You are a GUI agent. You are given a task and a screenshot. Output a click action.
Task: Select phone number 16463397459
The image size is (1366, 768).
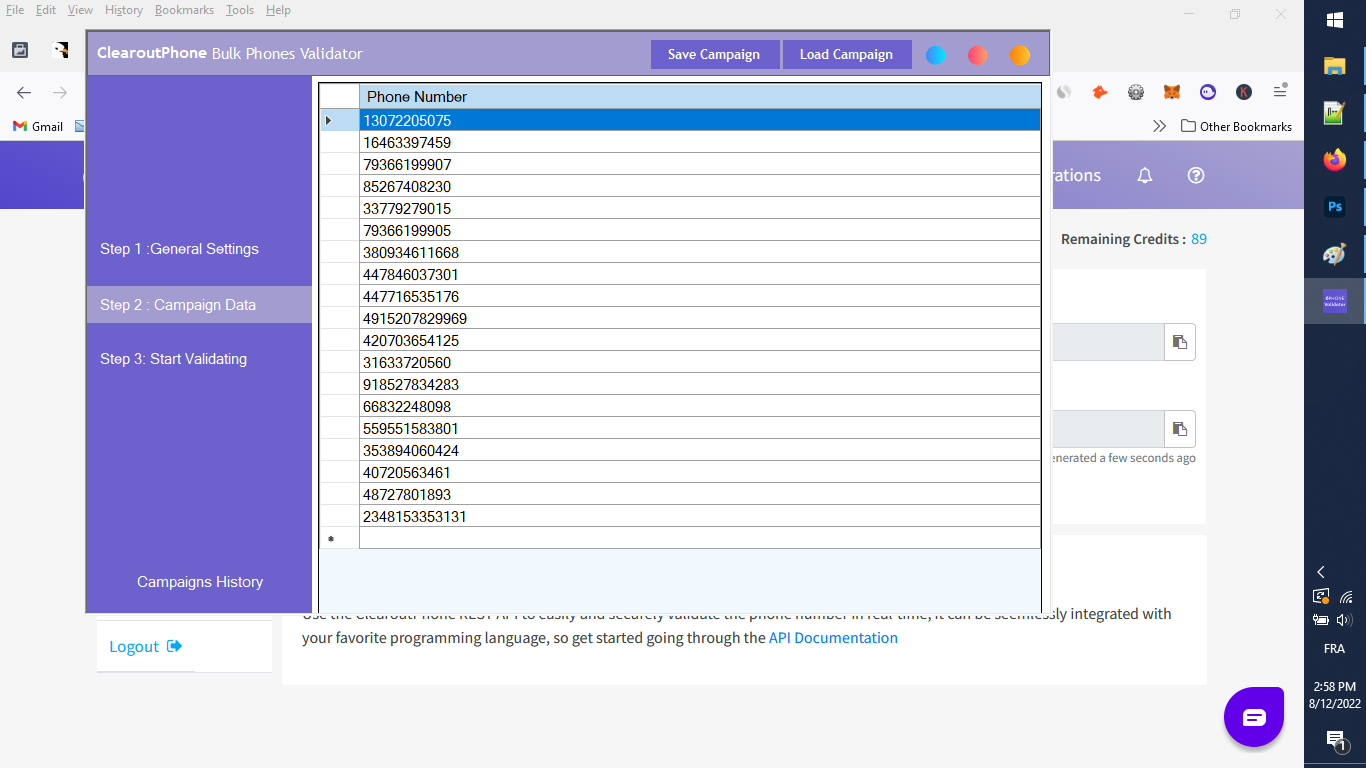coord(700,142)
